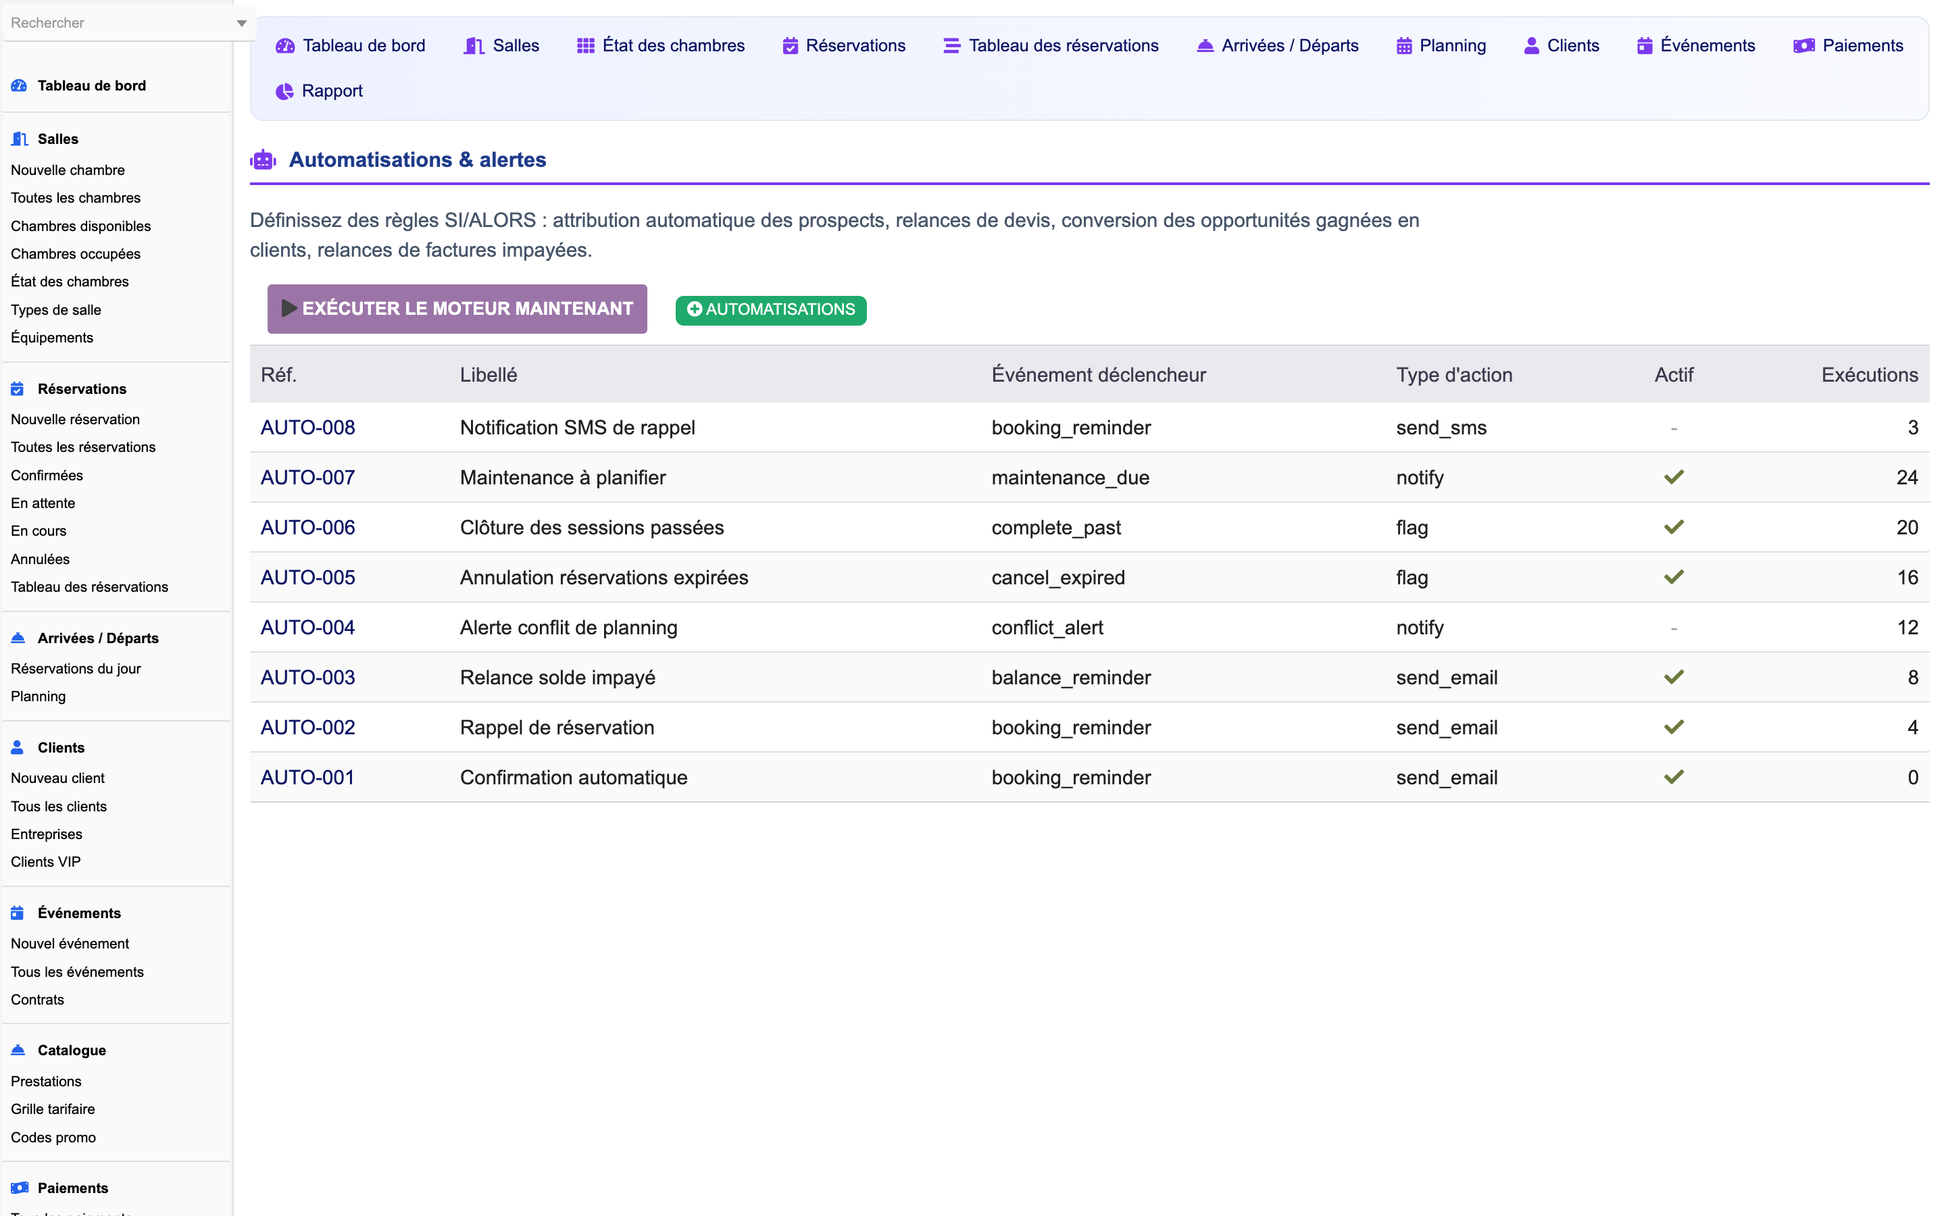
Task: Click the 'send_sms' action type cell
Action: (x=1442, y=428)
